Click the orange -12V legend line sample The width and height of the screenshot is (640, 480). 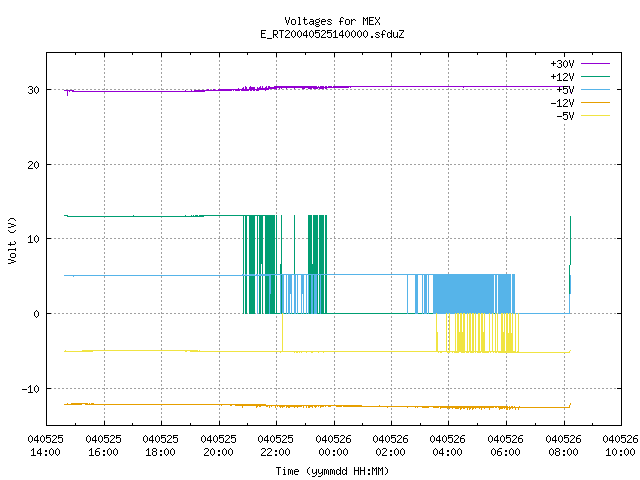pyautogui.click(x=595, y=102)
